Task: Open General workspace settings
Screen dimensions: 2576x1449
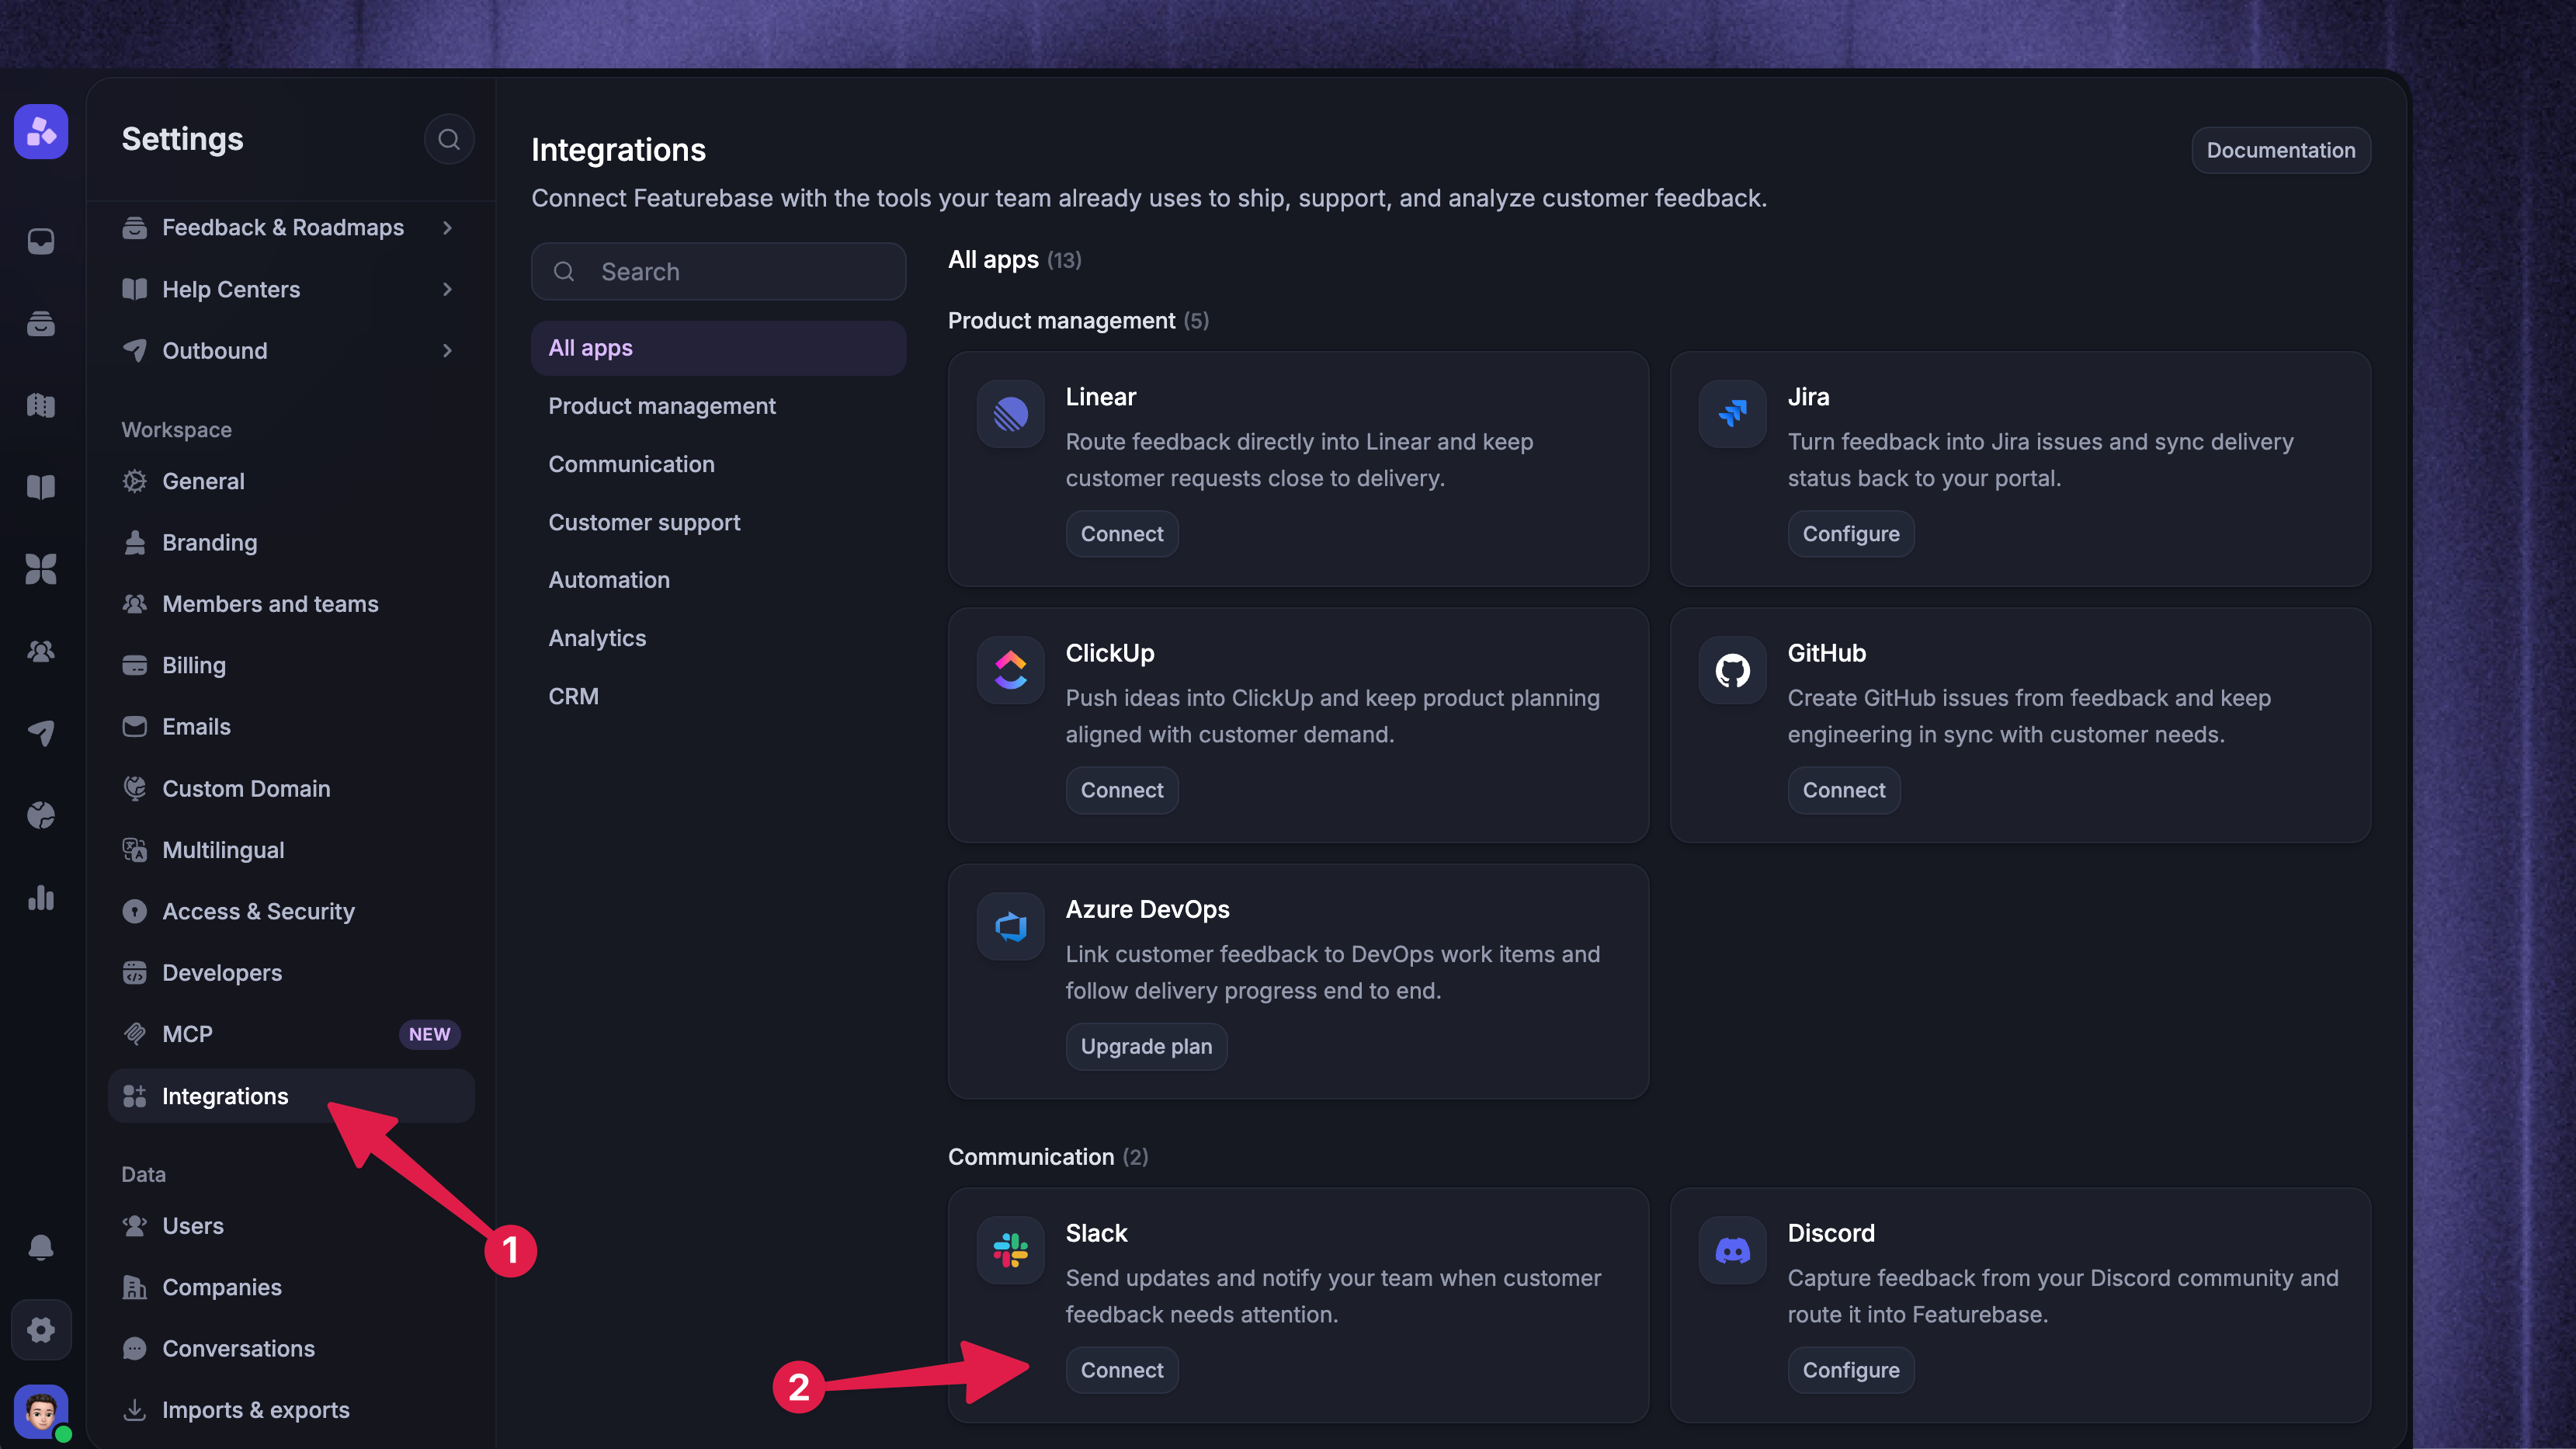Action: (x=291, y=481)
